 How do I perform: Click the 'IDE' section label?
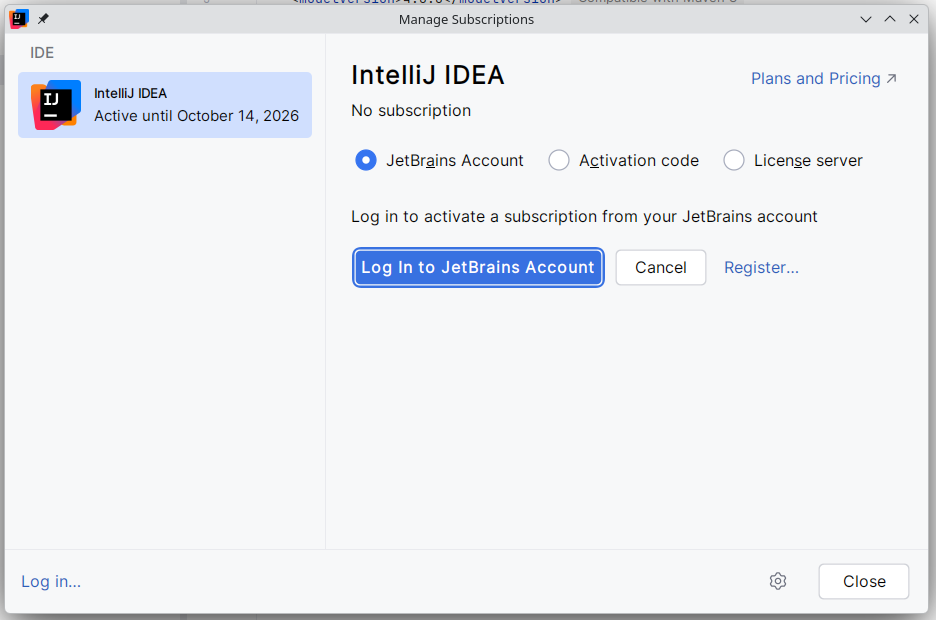click(x=42, y=53)
